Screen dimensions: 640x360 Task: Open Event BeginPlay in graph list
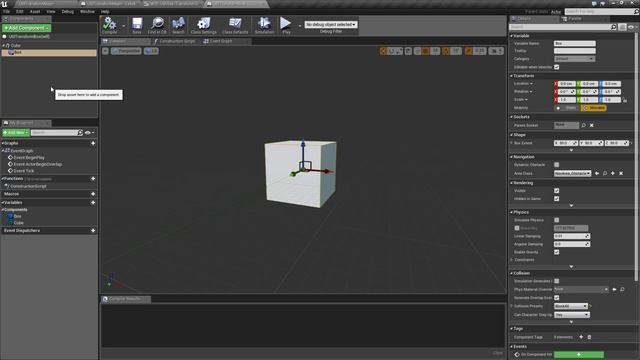click(29, 158)
